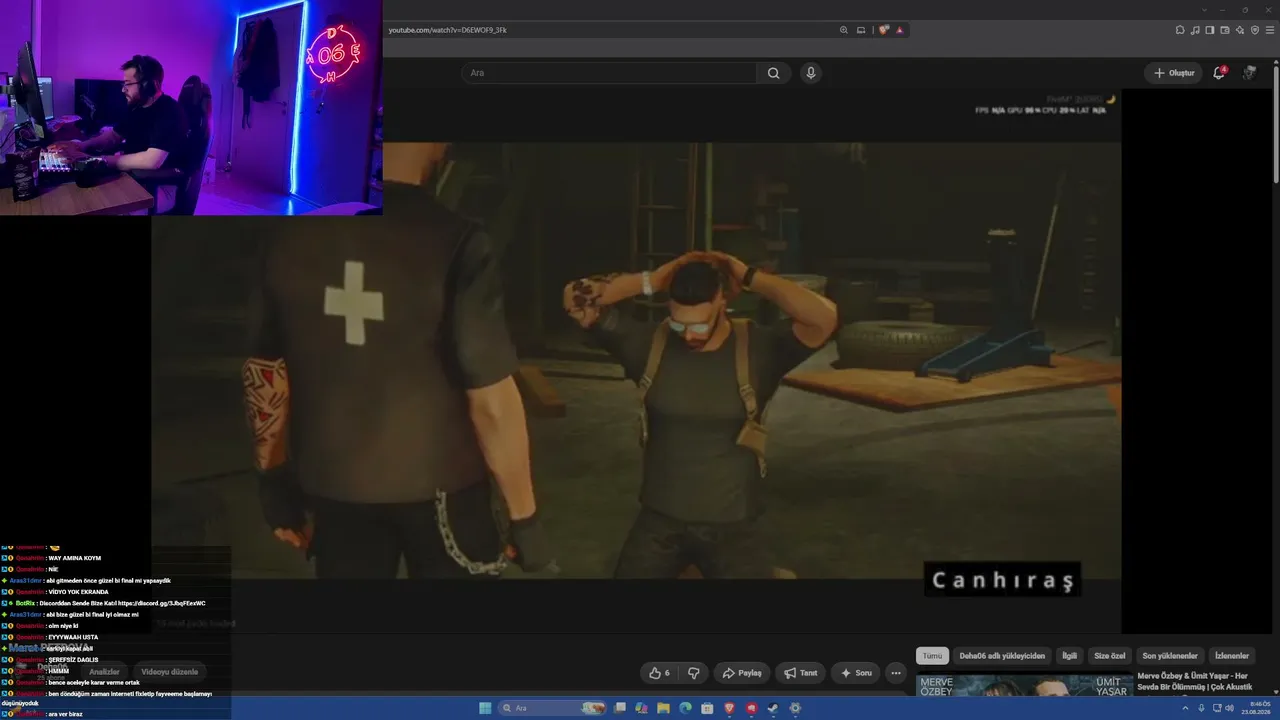This screenshot has width=1280, height=720.
Task: Click the "Oluştur" create button
Action: point(1174,73)
